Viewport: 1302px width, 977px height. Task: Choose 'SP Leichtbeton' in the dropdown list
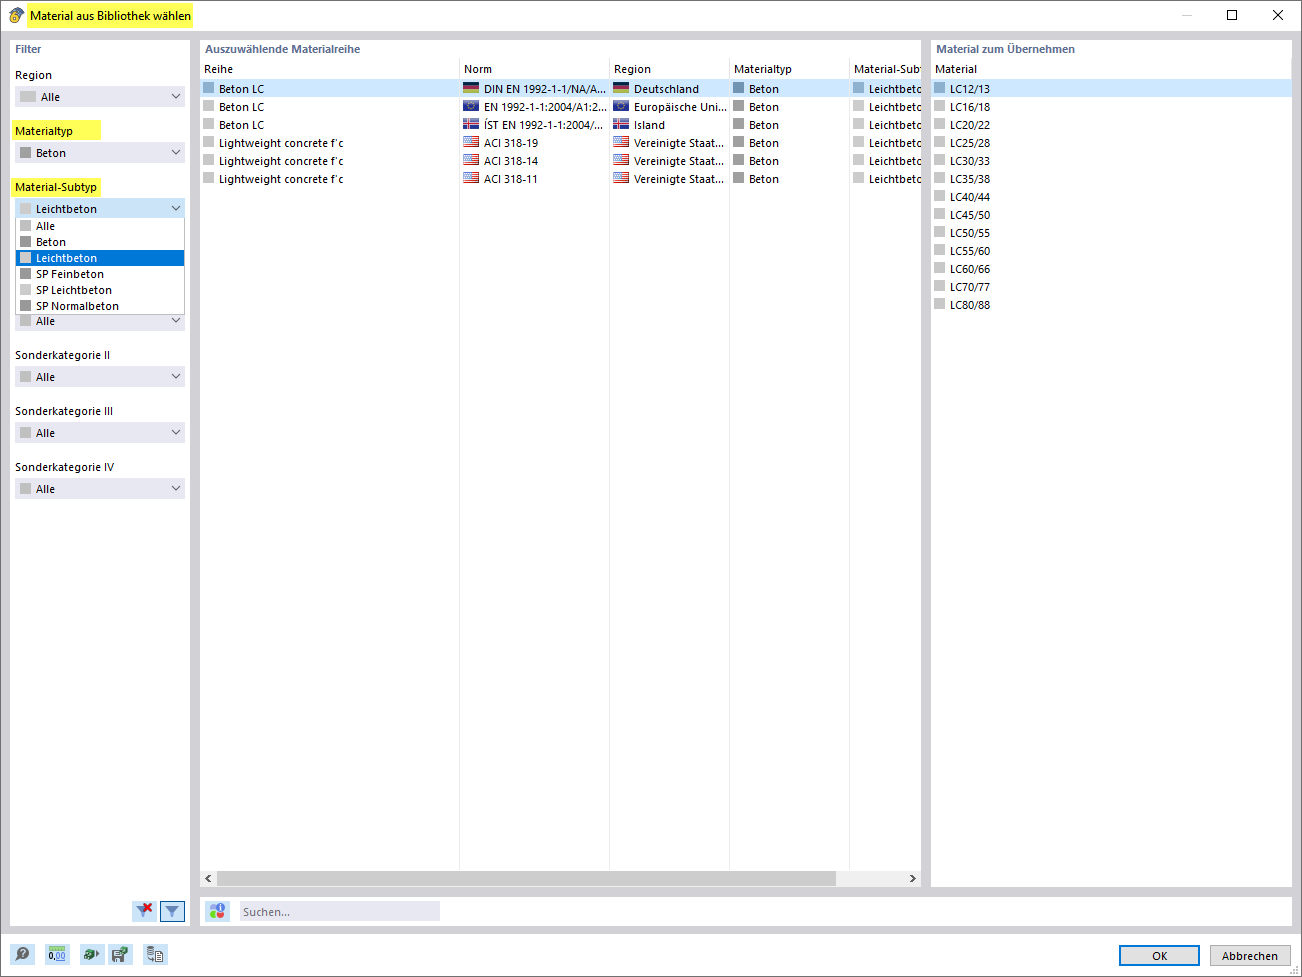pyautogui.click(x=100, y=290)
